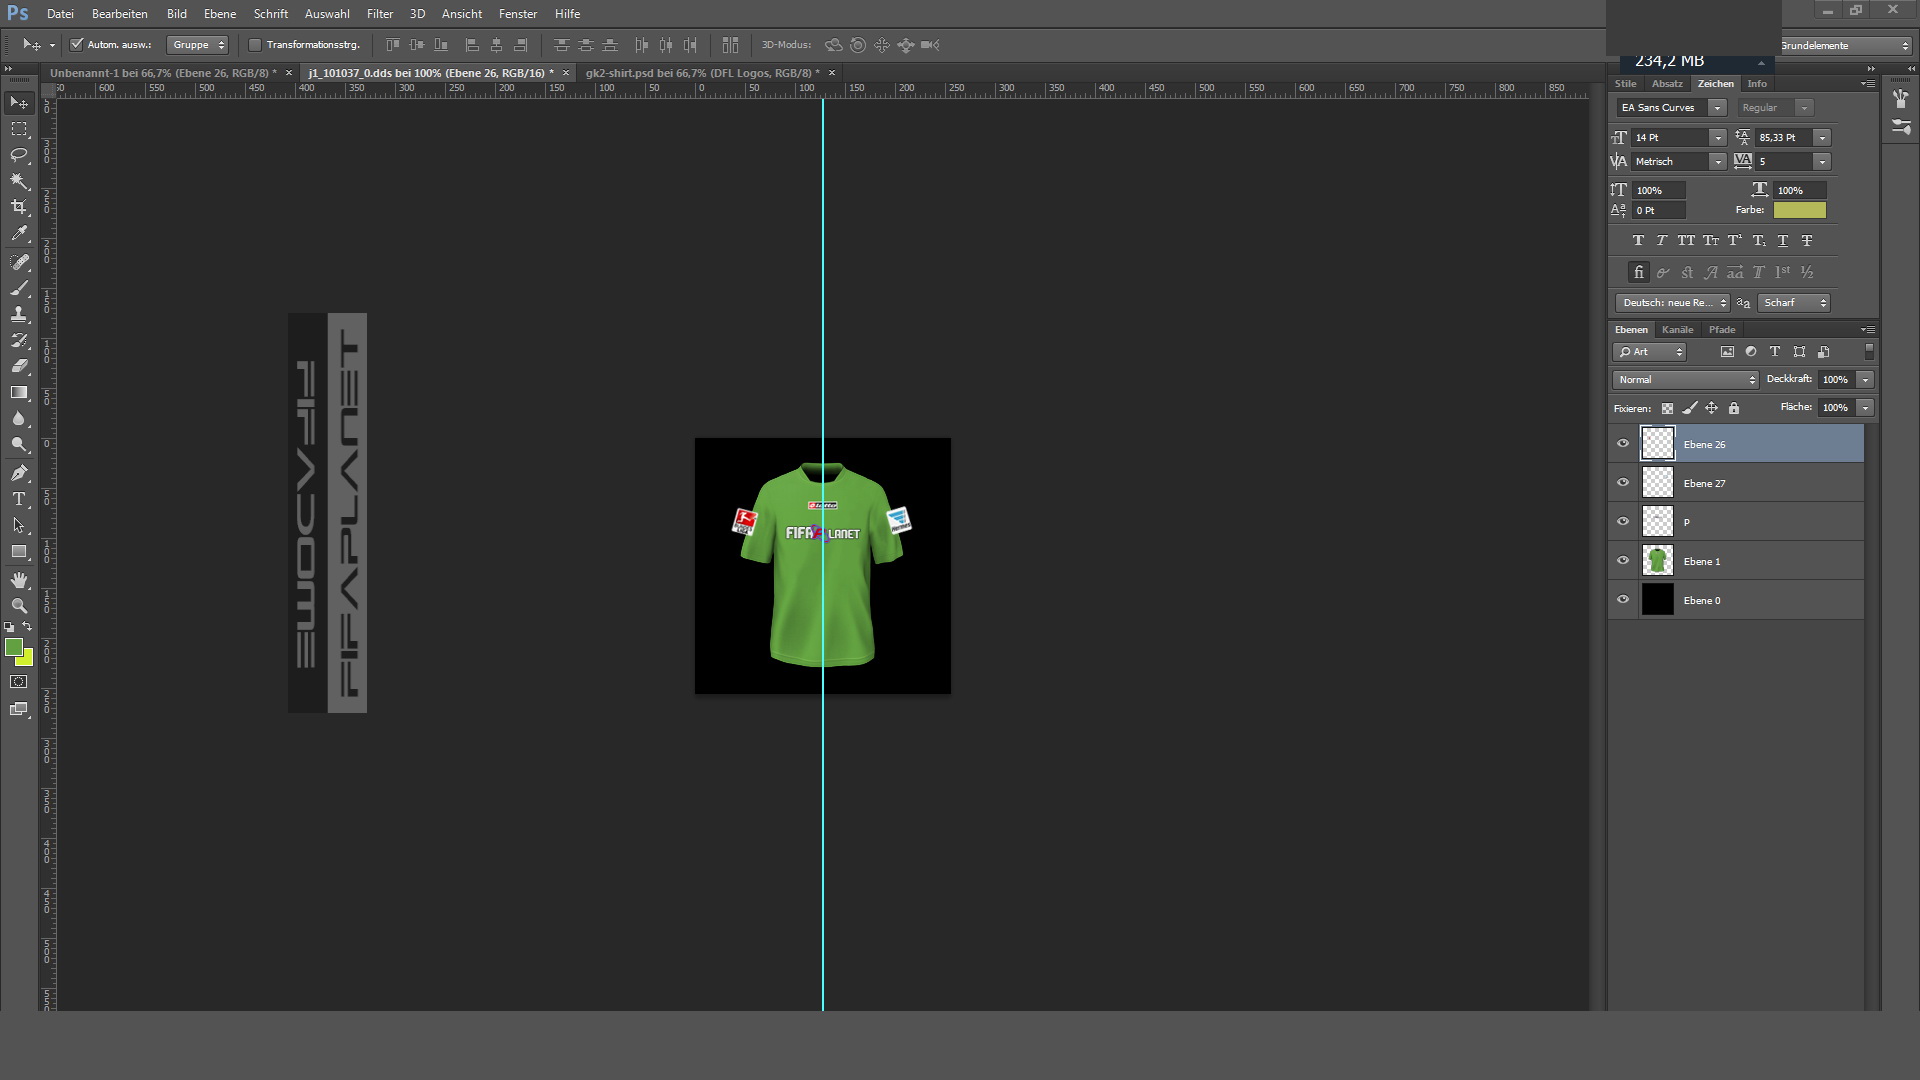1920x1080 pixels.
Task: Select the History Brush tool
Action: 19,340
